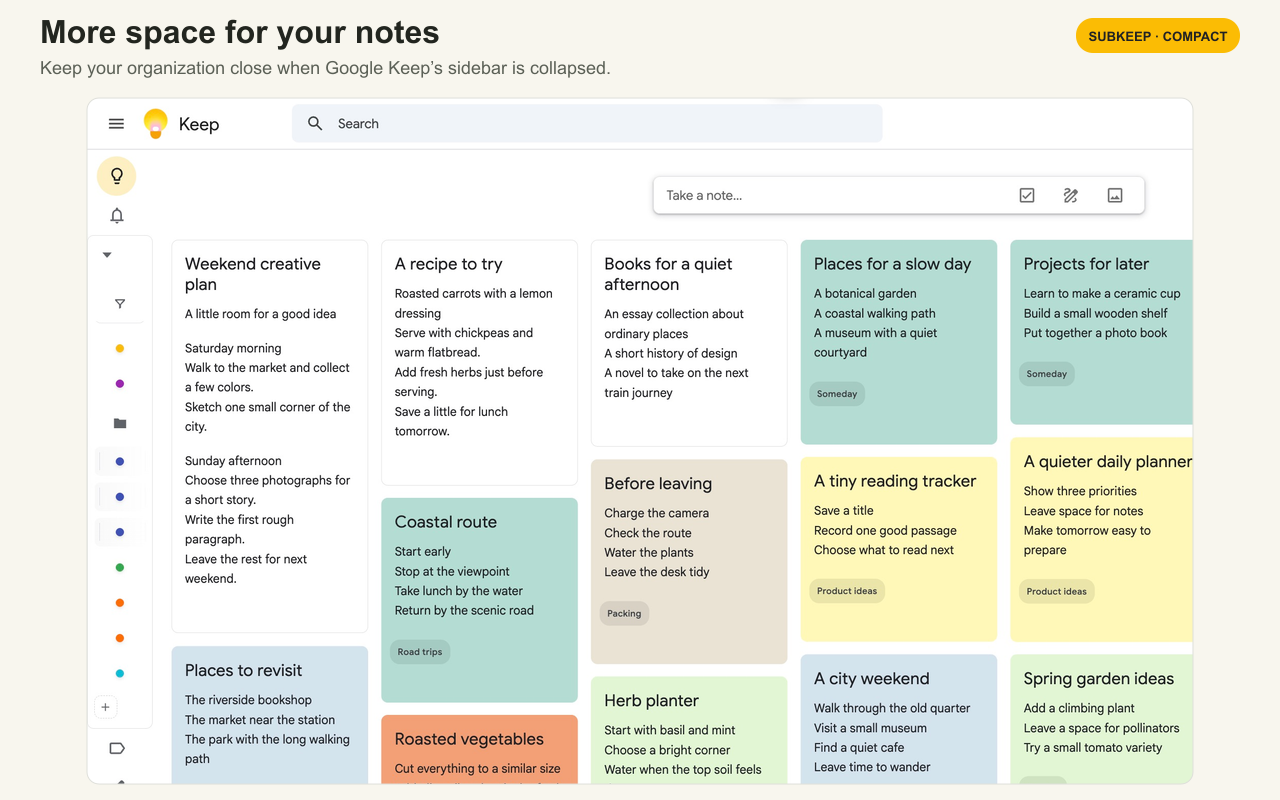The width and height of the screenshot is (1280, 800).
Task: Click the Keep lightbulb logo
Action: (x=155, y=123)
